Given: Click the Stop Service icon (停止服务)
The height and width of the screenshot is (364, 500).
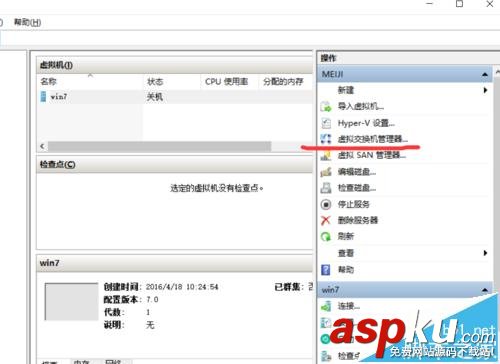Looking at the screenshot, I should click(326, 204).
